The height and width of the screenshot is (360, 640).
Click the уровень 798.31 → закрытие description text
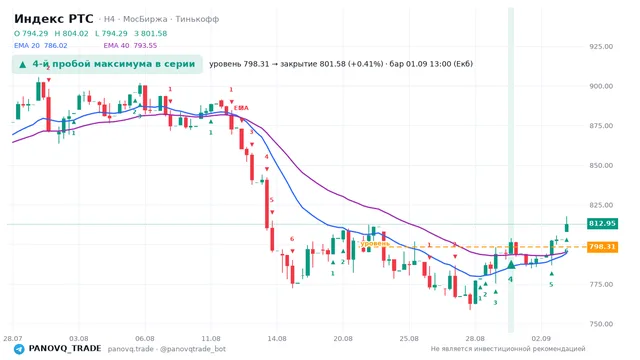341,64
